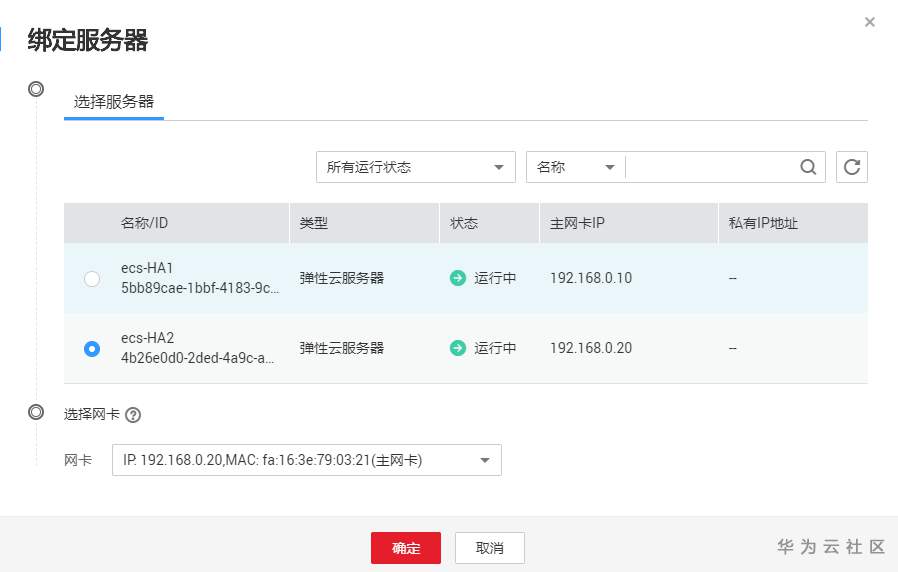Close the 绑定服务器 dialog
This screenshot has height=572, width=898.
(869, 22)
